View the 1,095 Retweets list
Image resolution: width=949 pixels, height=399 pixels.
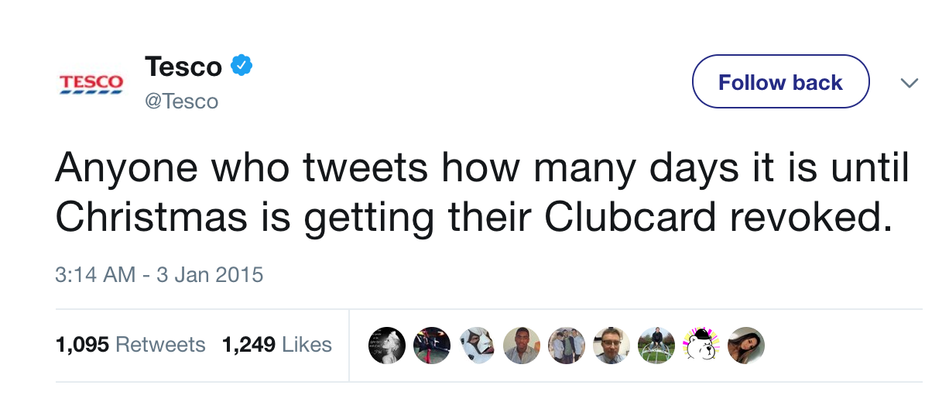tap(130, 345)
